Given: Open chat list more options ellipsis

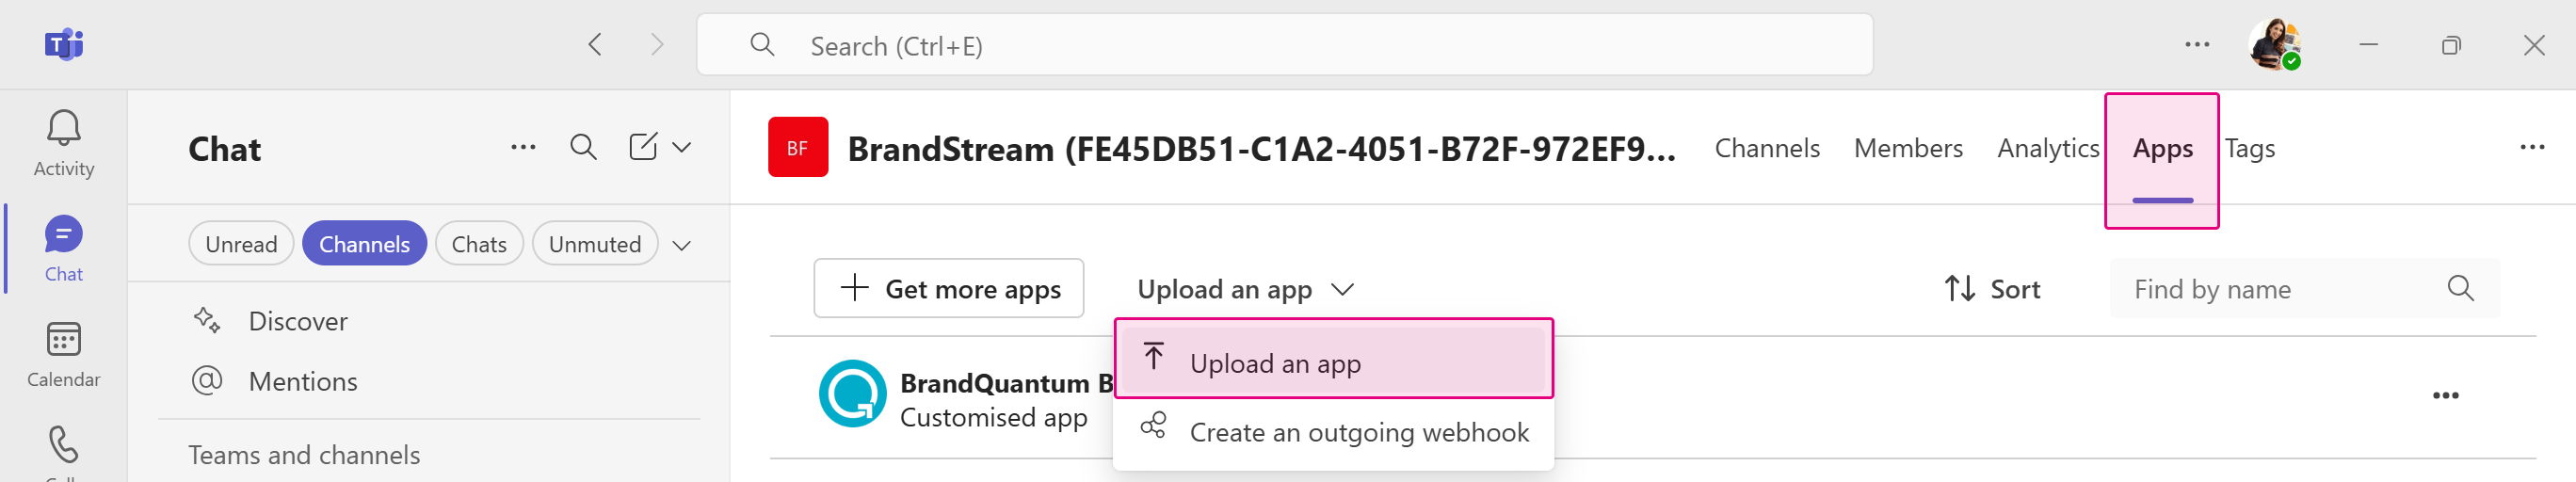Looking at the screenshot, I should [523, 147].
